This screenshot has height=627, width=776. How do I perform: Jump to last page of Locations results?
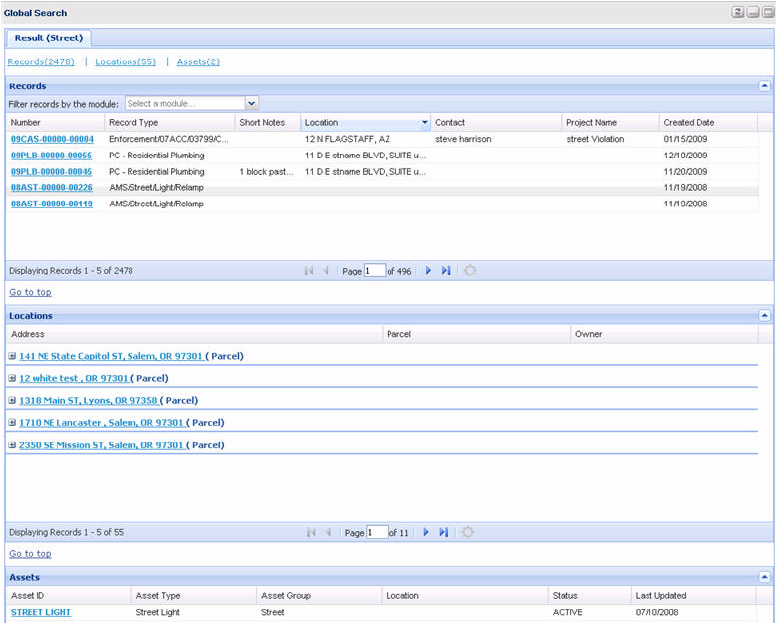pyautogui.click(x=443, y=533)
